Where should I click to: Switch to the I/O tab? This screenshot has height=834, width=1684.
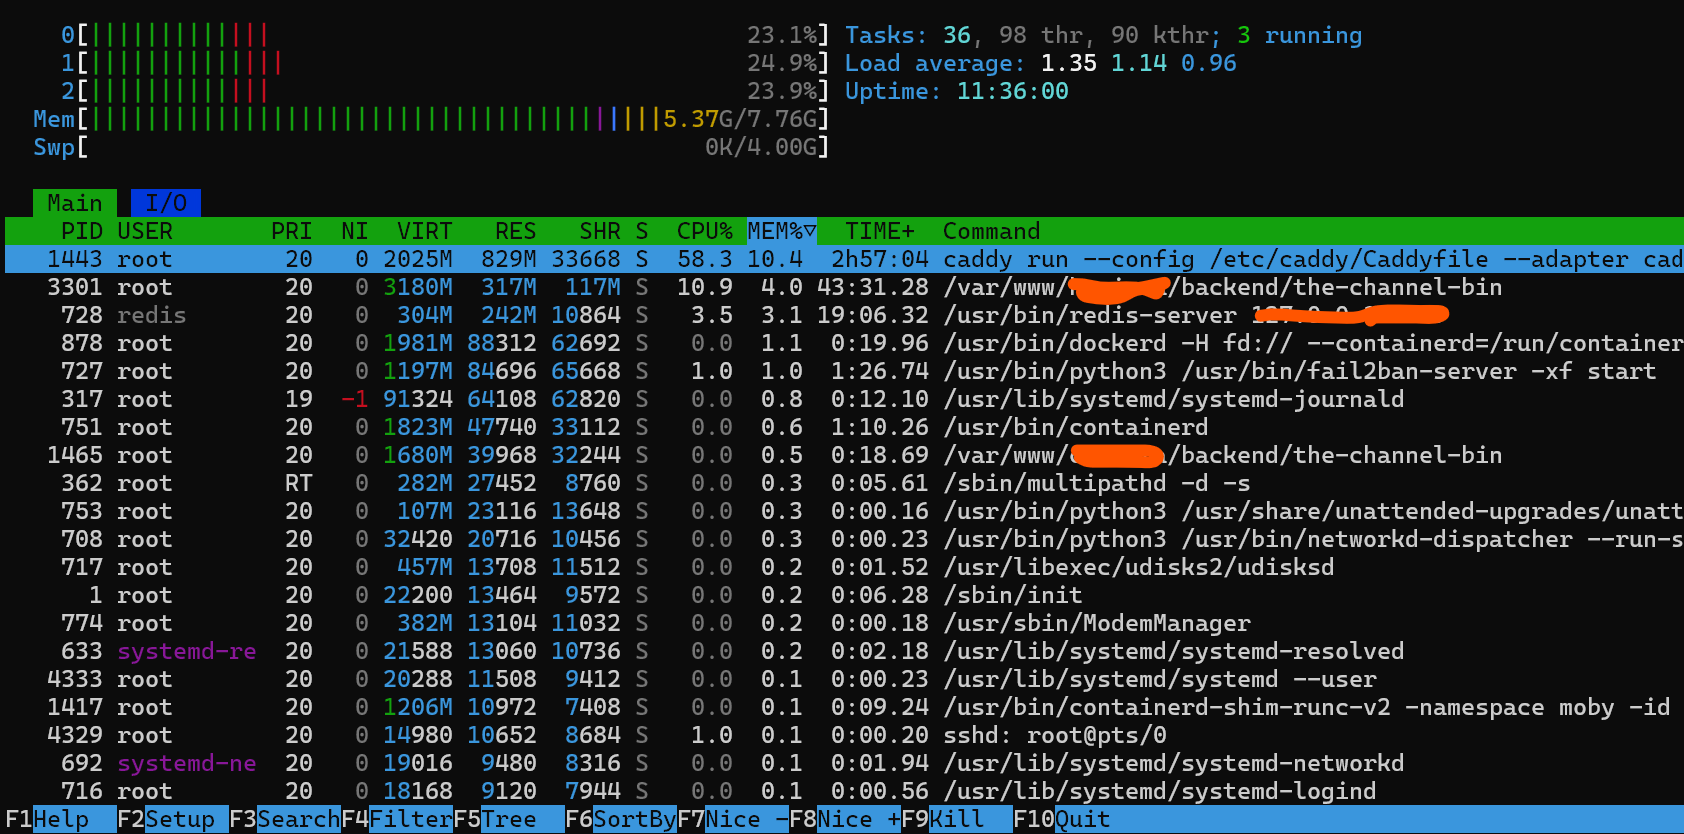pyautogui.click(x=166, y=203)
